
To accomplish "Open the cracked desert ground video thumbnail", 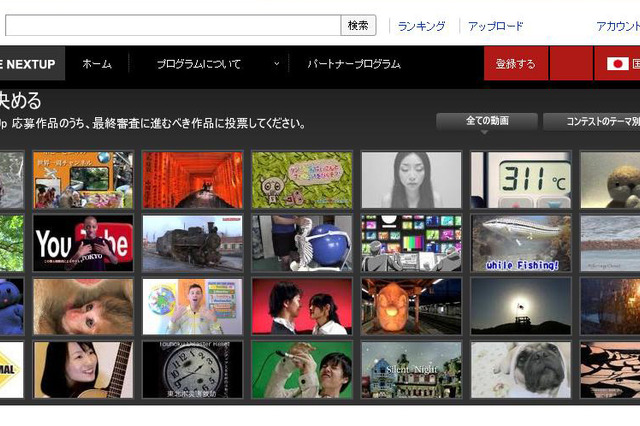I will [610, 370].
